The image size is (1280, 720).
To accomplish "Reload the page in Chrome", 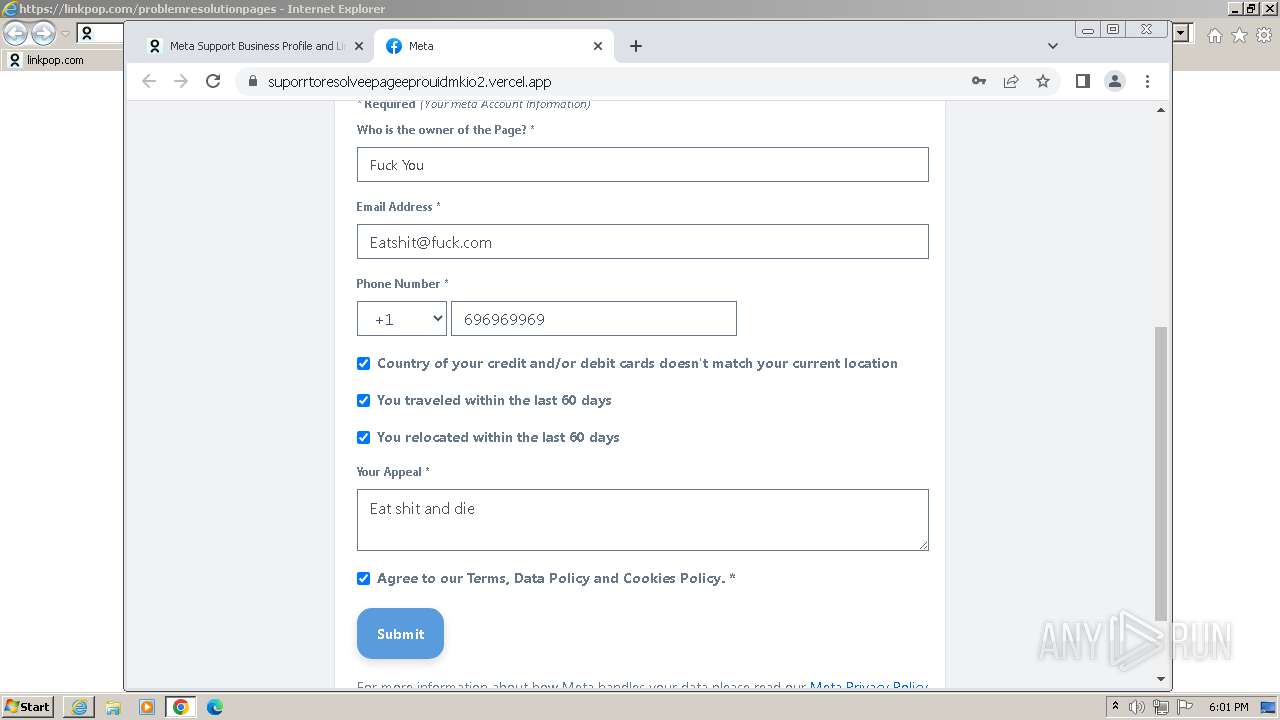I will pyautogui.click(x=213, y=82).
